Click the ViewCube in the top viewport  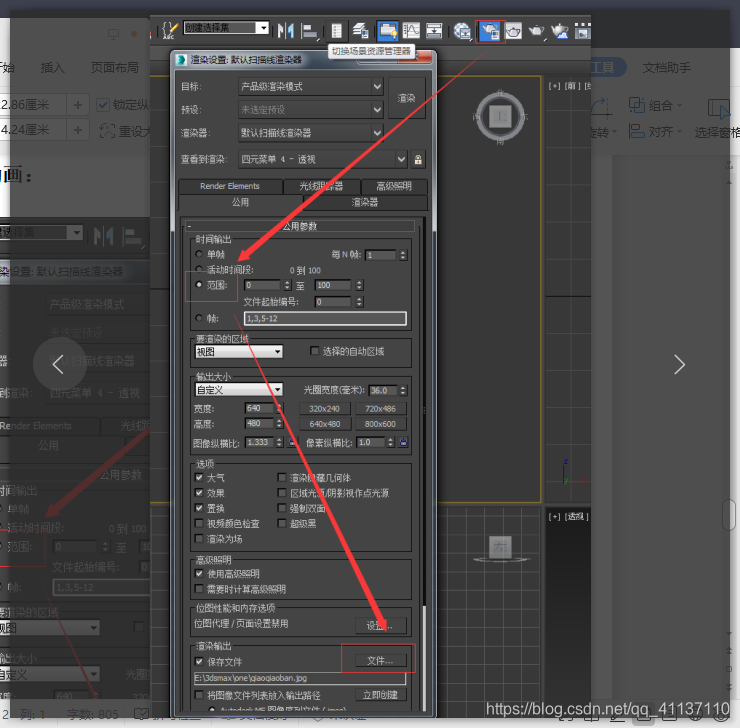(500, 117)
